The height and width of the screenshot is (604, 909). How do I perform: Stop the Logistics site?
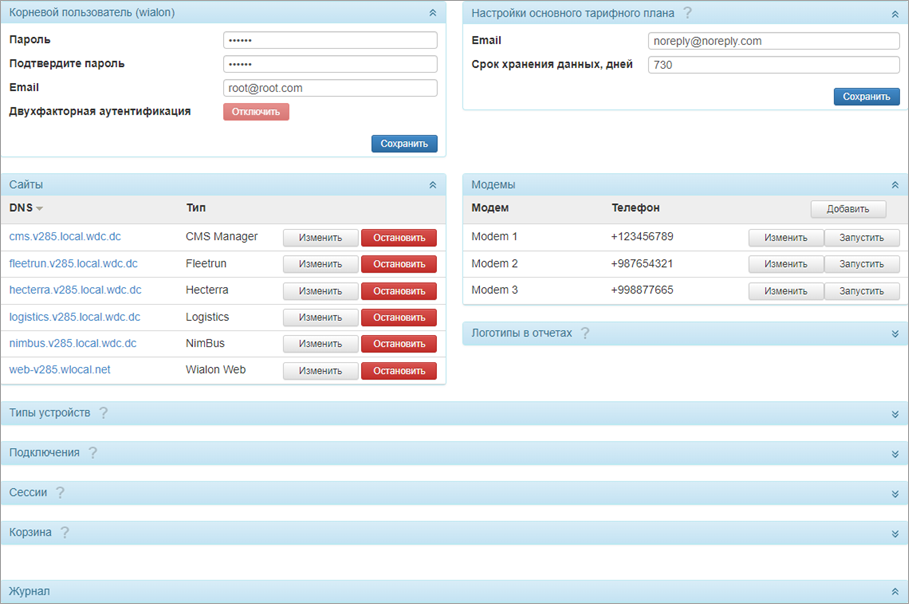pyautogui.click(x=399, y=318)
